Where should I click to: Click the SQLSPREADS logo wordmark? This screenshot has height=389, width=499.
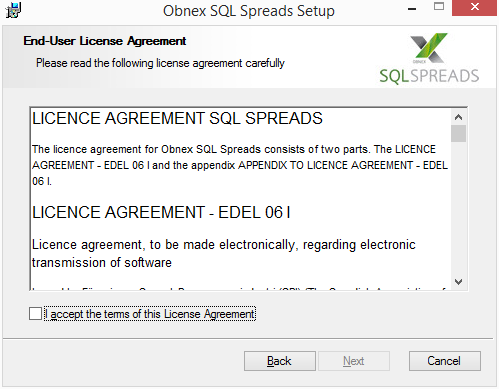[429, 76]
